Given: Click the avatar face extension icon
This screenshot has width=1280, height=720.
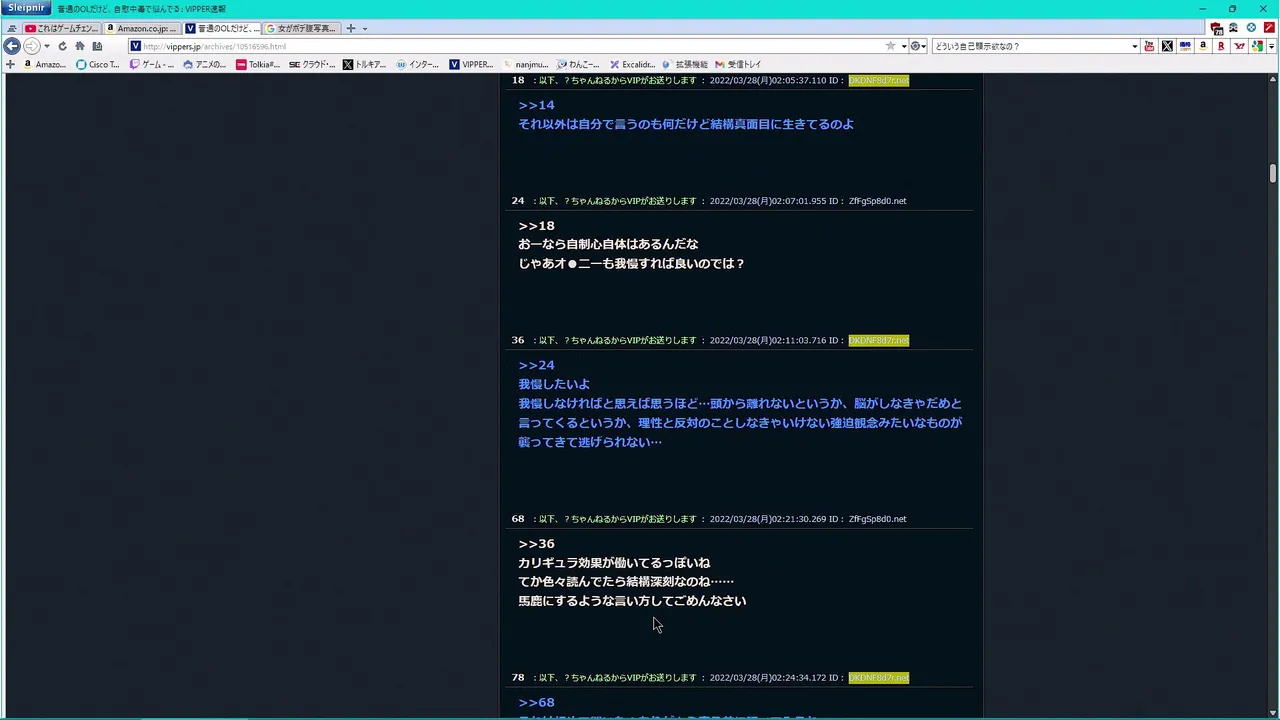Looking at the screenshot, I should (x=1234, y=28).
